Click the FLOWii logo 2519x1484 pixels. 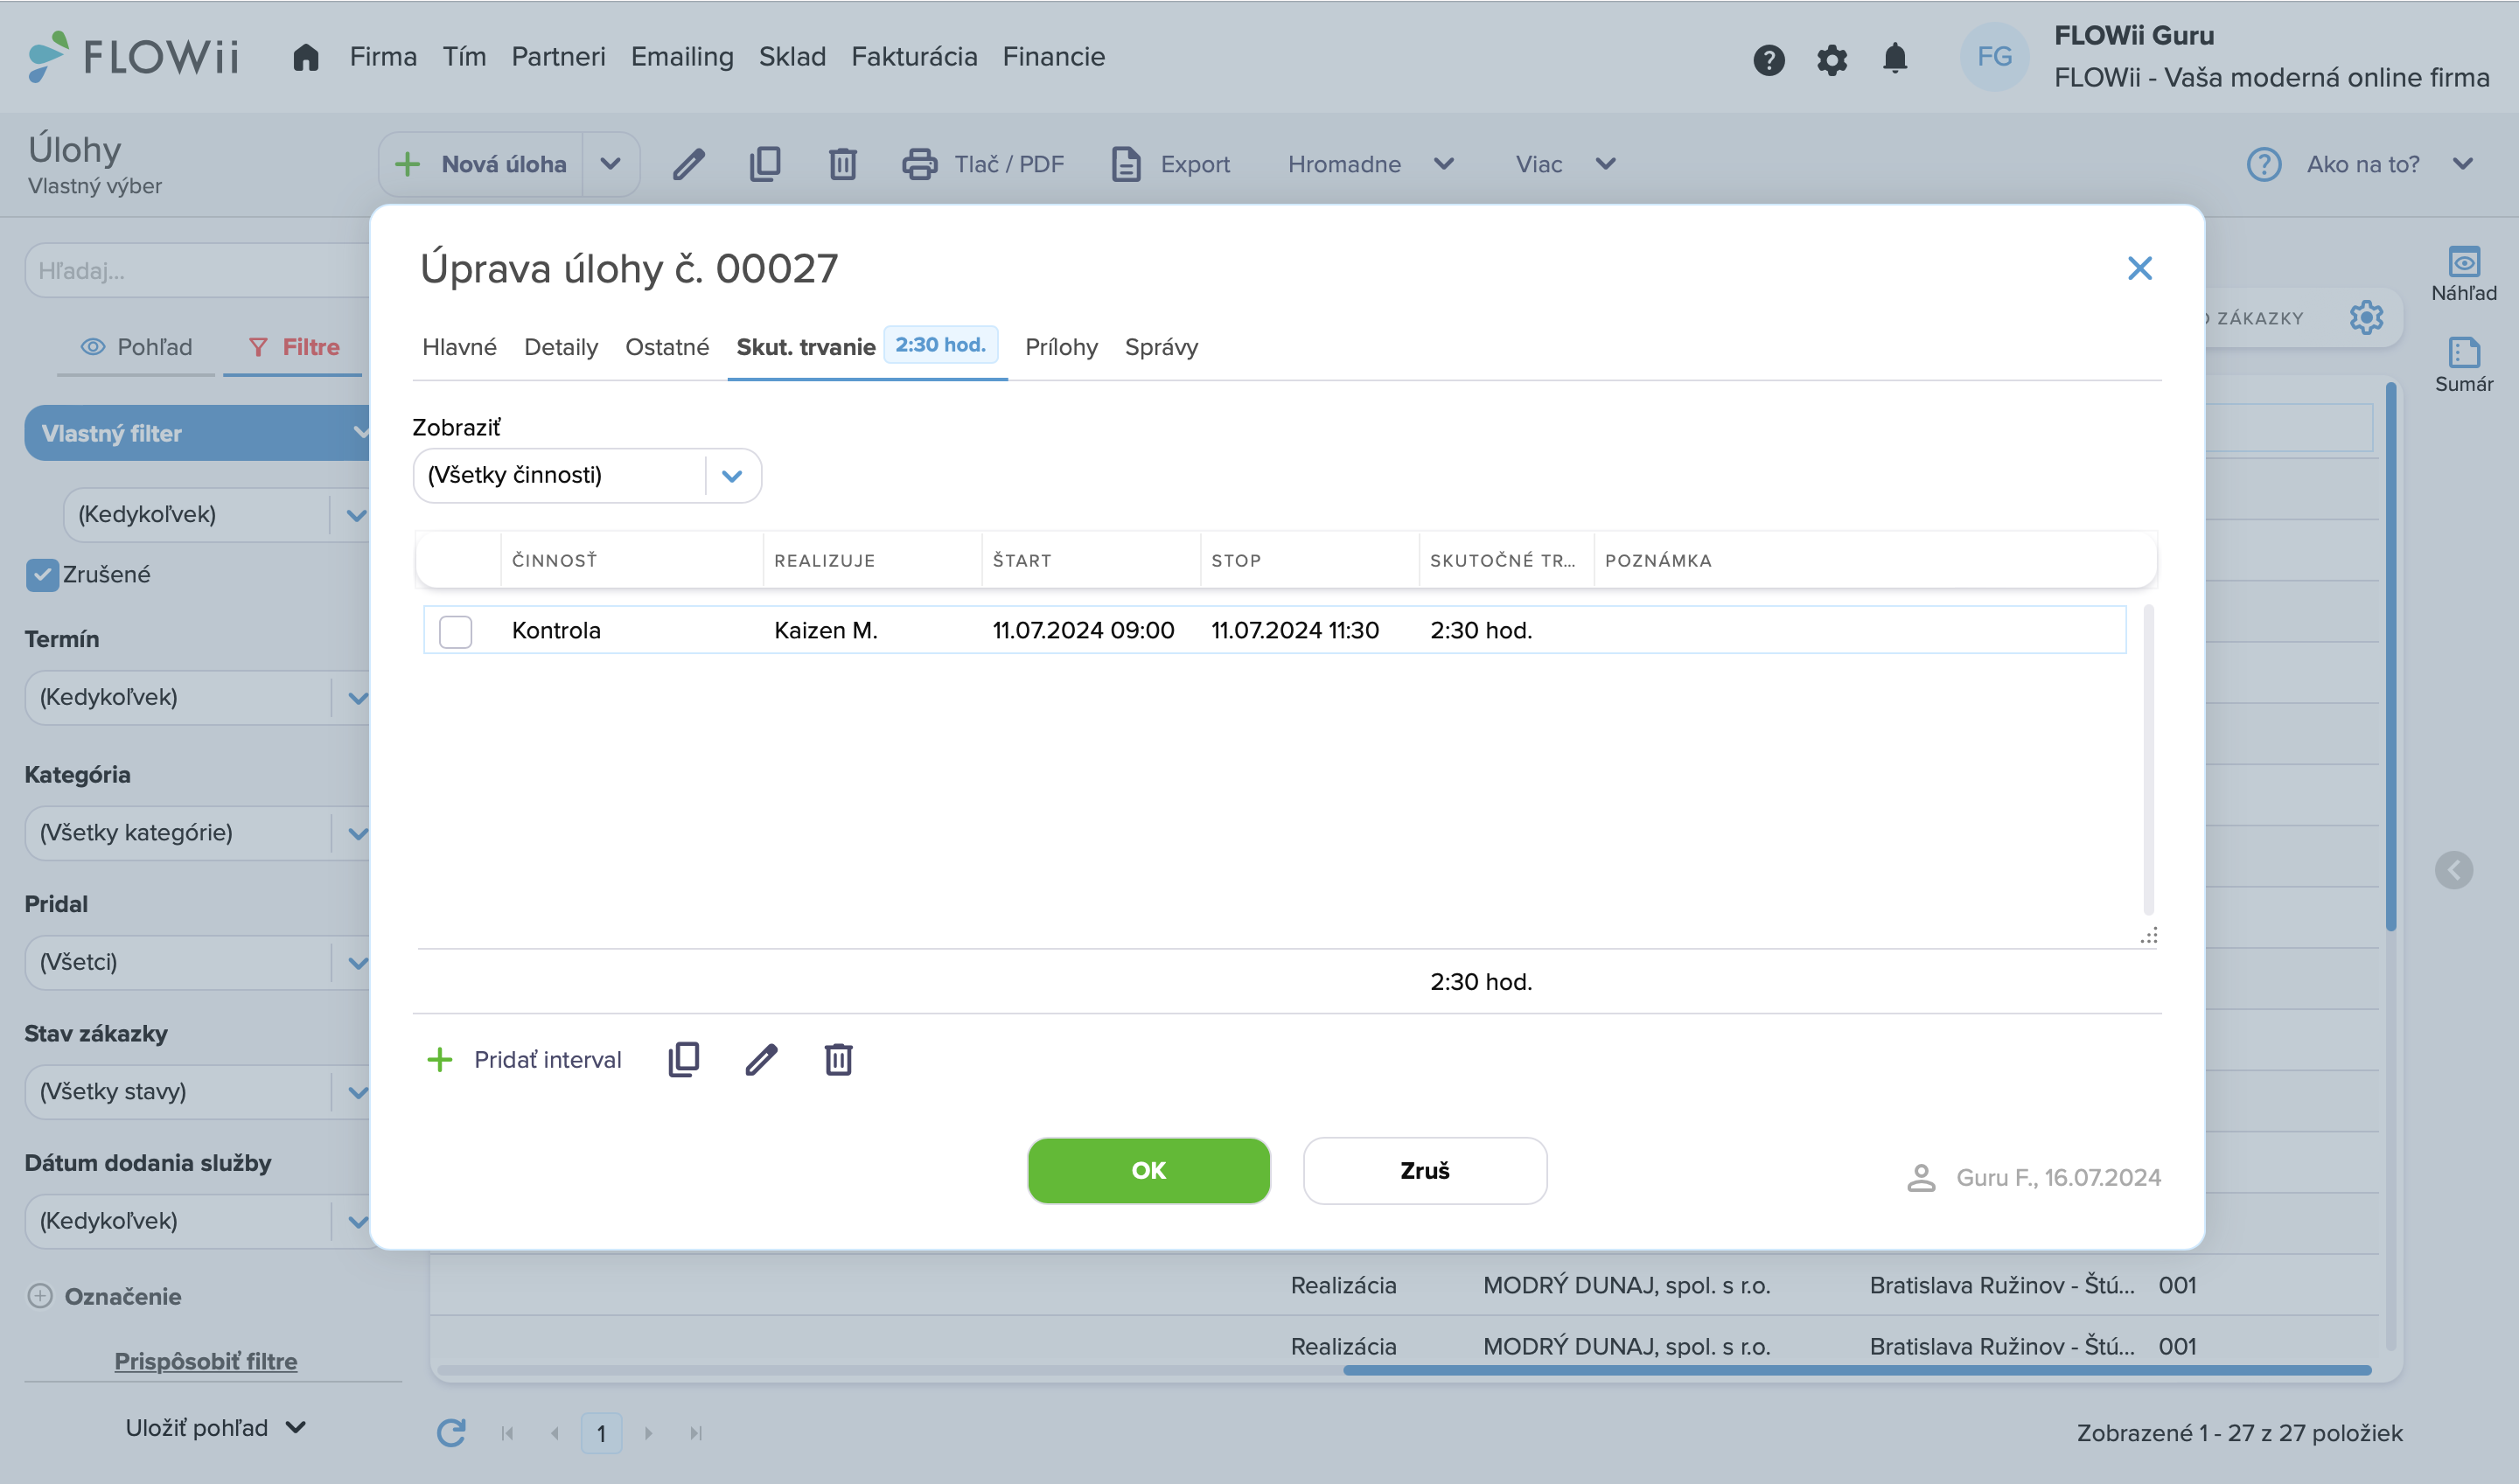133,56
